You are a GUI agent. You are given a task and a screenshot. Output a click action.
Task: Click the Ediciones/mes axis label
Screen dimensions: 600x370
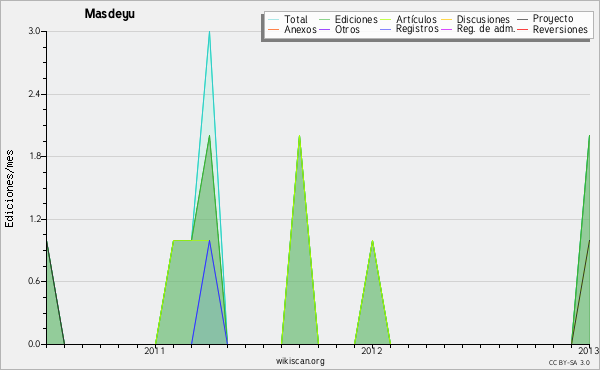click(9, 189)
